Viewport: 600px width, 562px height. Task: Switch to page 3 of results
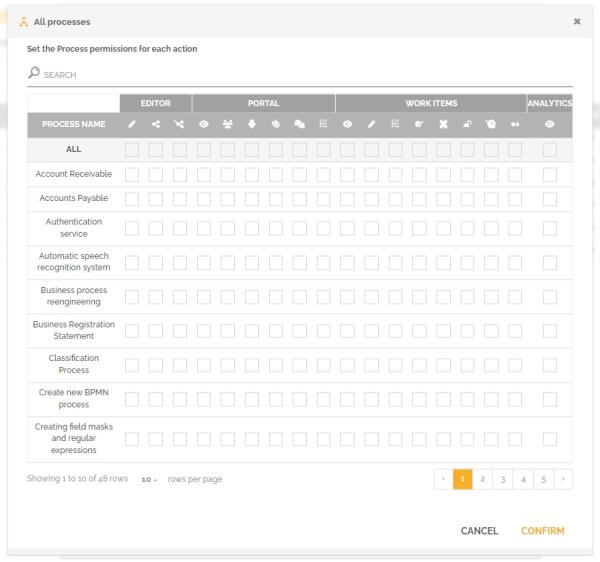click(x=503, y=479)
